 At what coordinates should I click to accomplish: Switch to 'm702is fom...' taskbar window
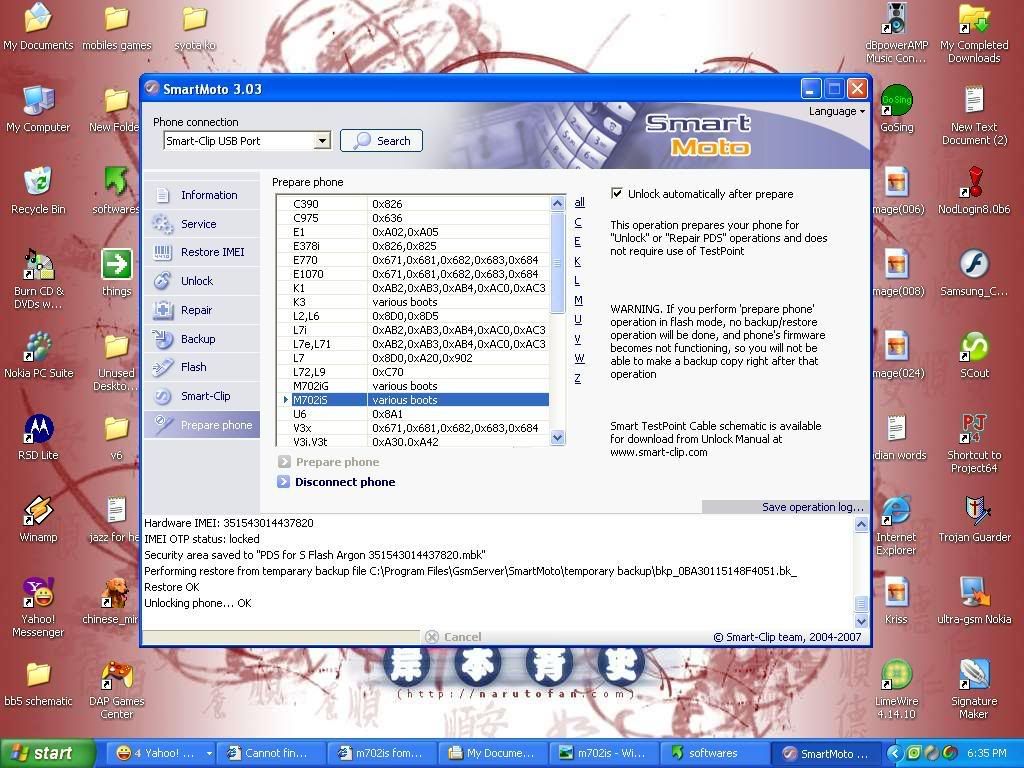click(x=381, y=753)
